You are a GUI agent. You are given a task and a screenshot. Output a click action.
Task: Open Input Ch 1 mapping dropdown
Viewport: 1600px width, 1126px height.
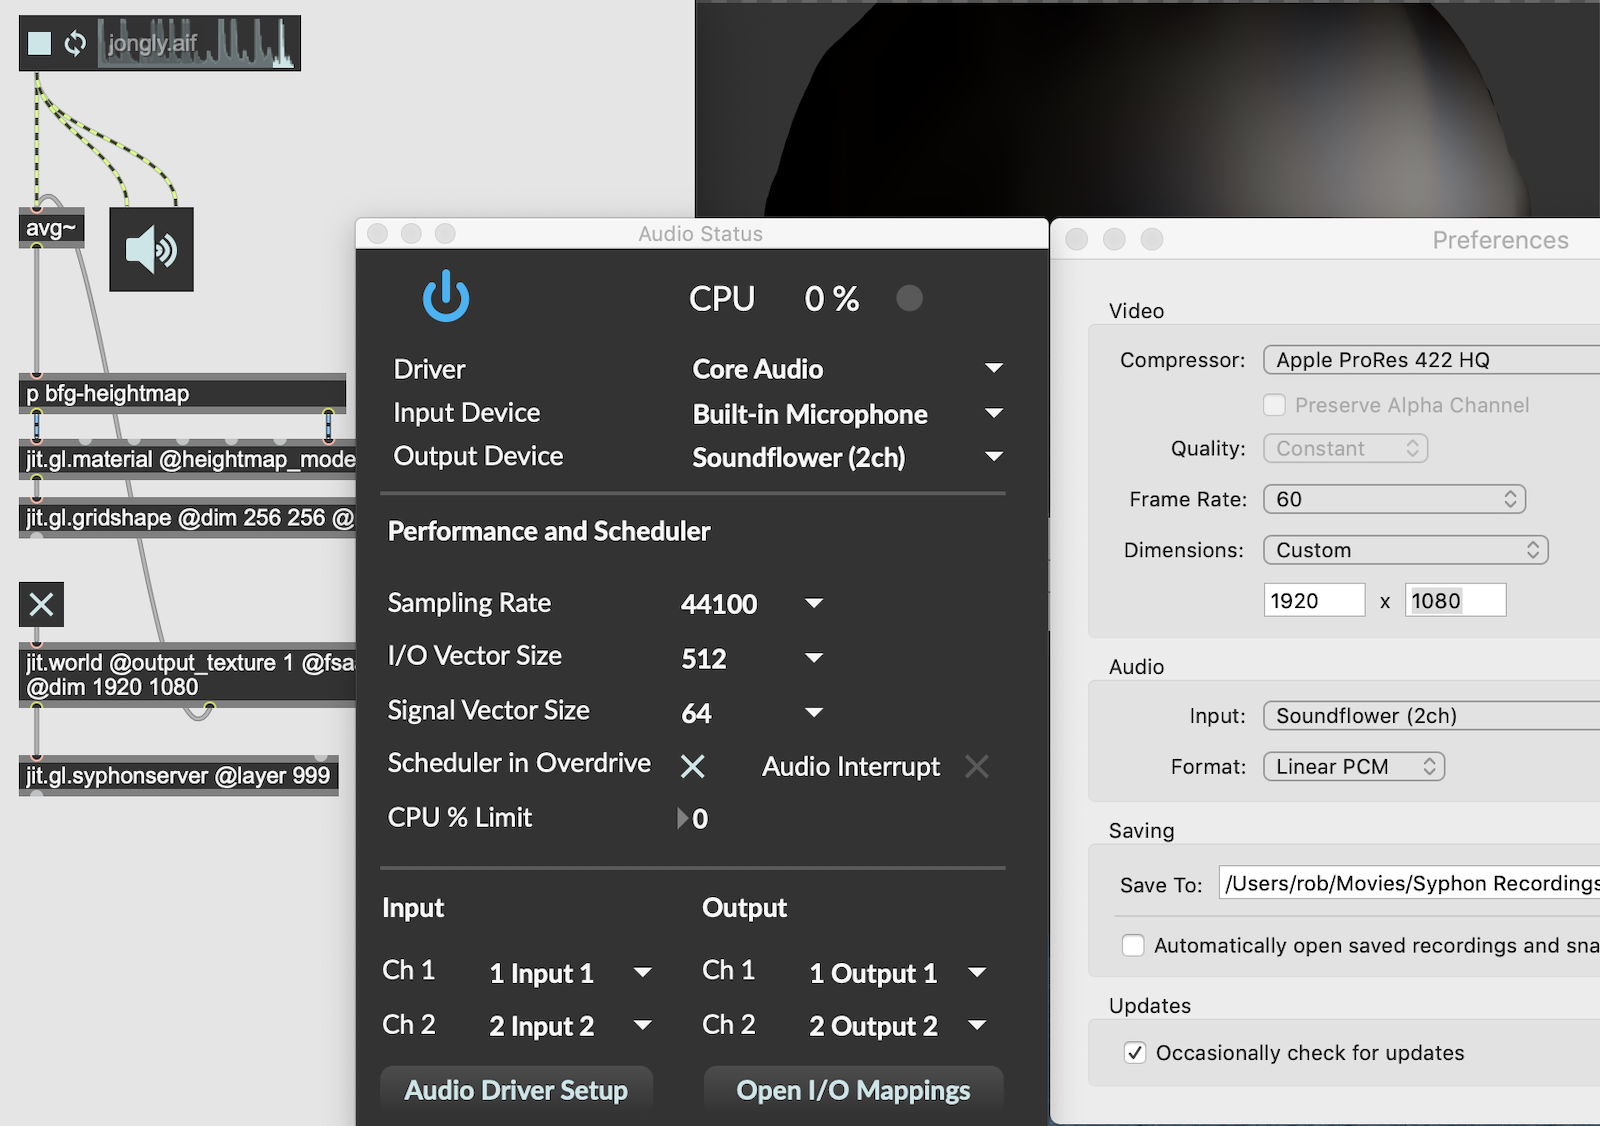570,973
